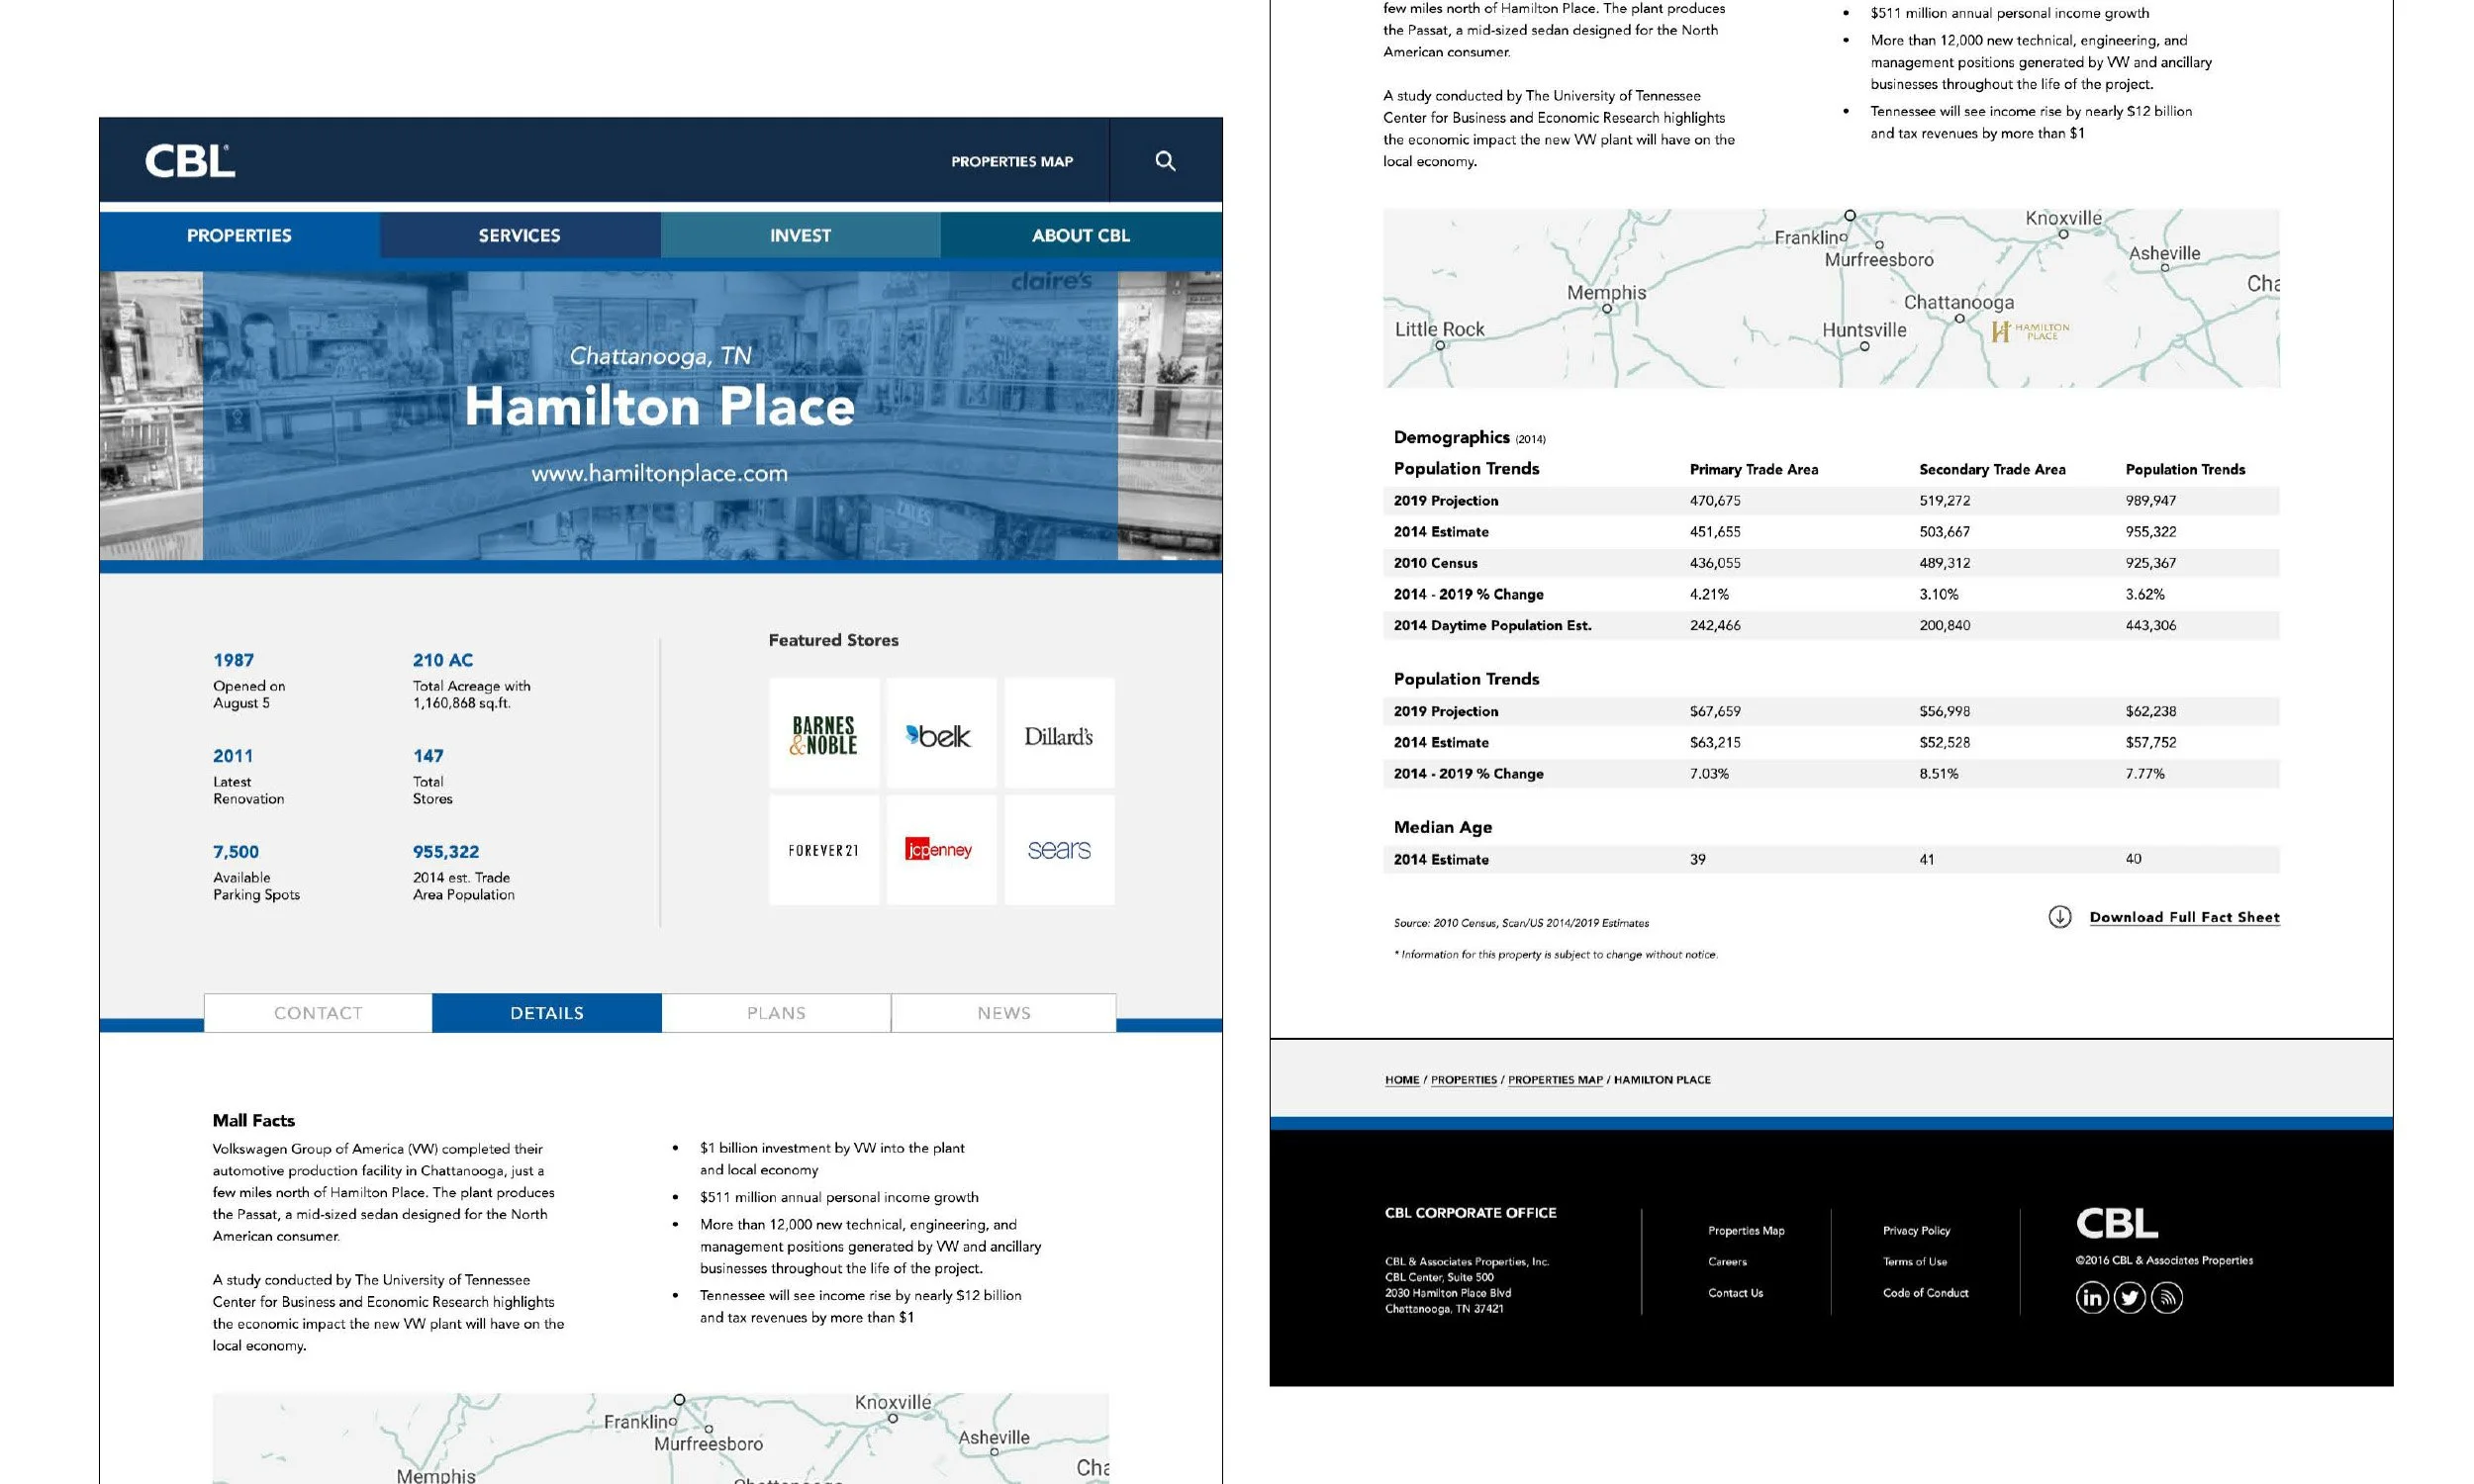Click the 443,306 daytime population value
Screen dimensions: 2474x1484
[2150, 625]
